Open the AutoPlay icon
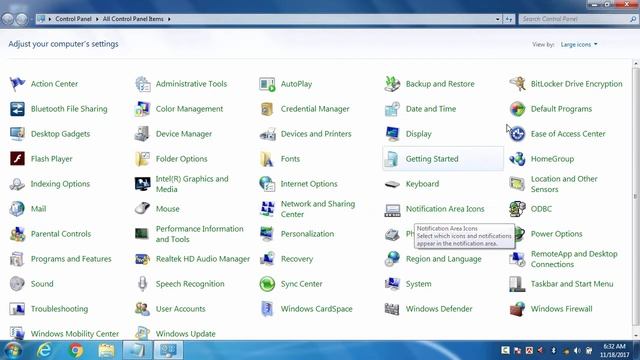 coord(267,84)
